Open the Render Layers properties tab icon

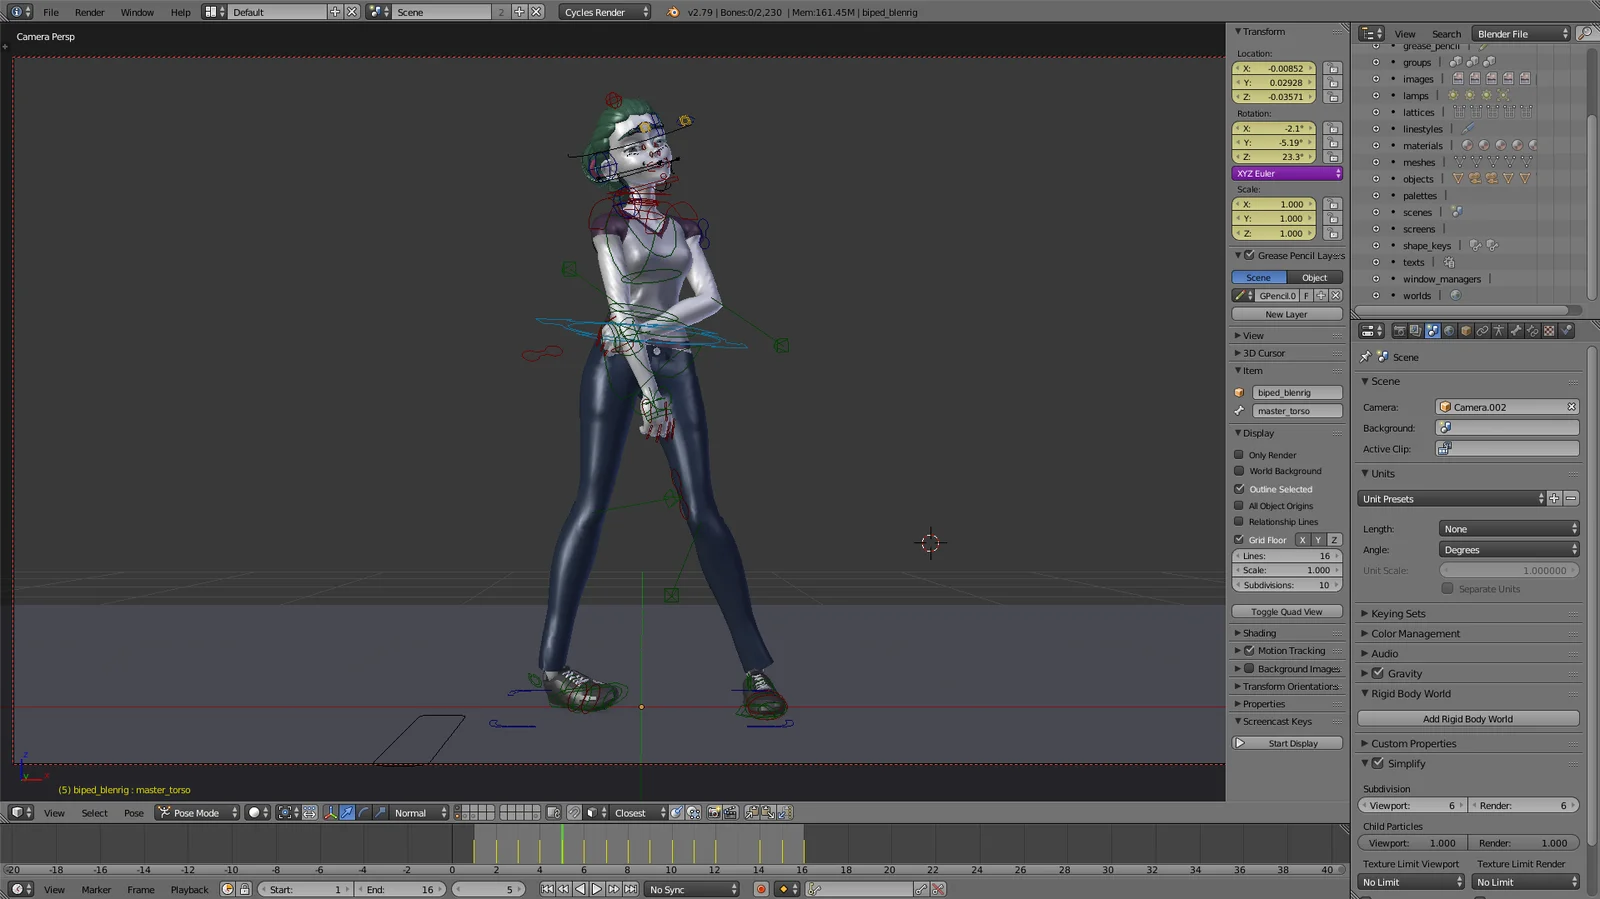[x=1416, y=331]
